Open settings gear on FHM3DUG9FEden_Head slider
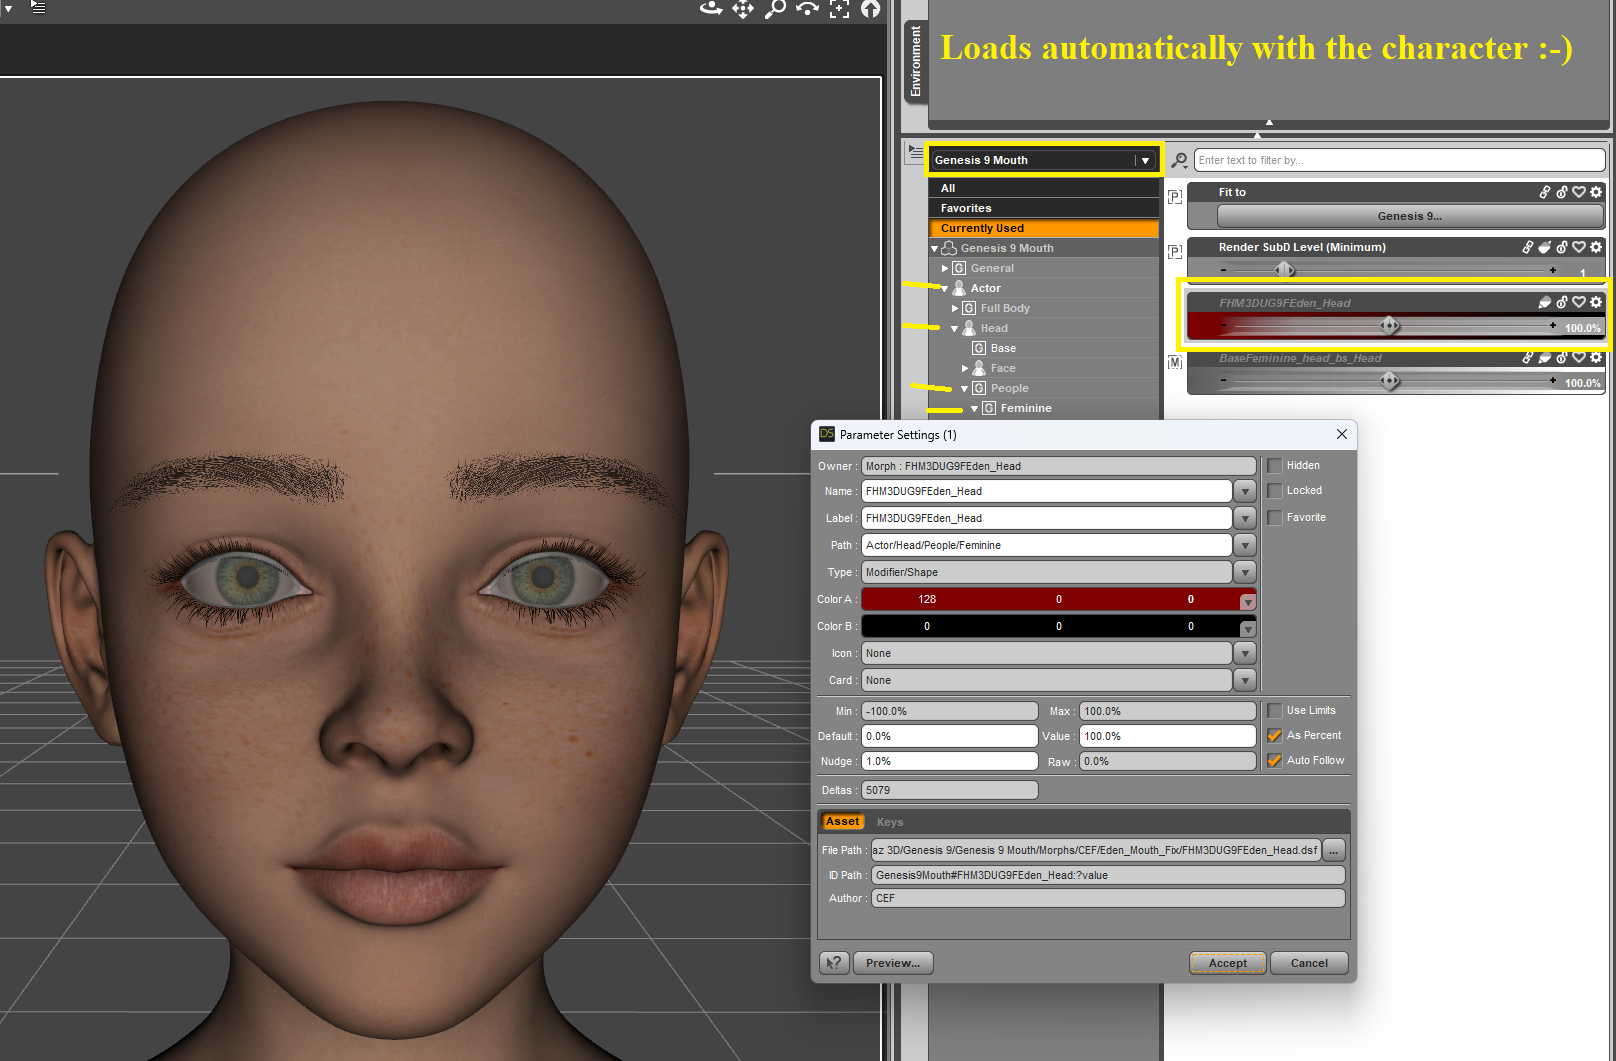This screenshot has width=1616, height=1061. point(1596,302)
